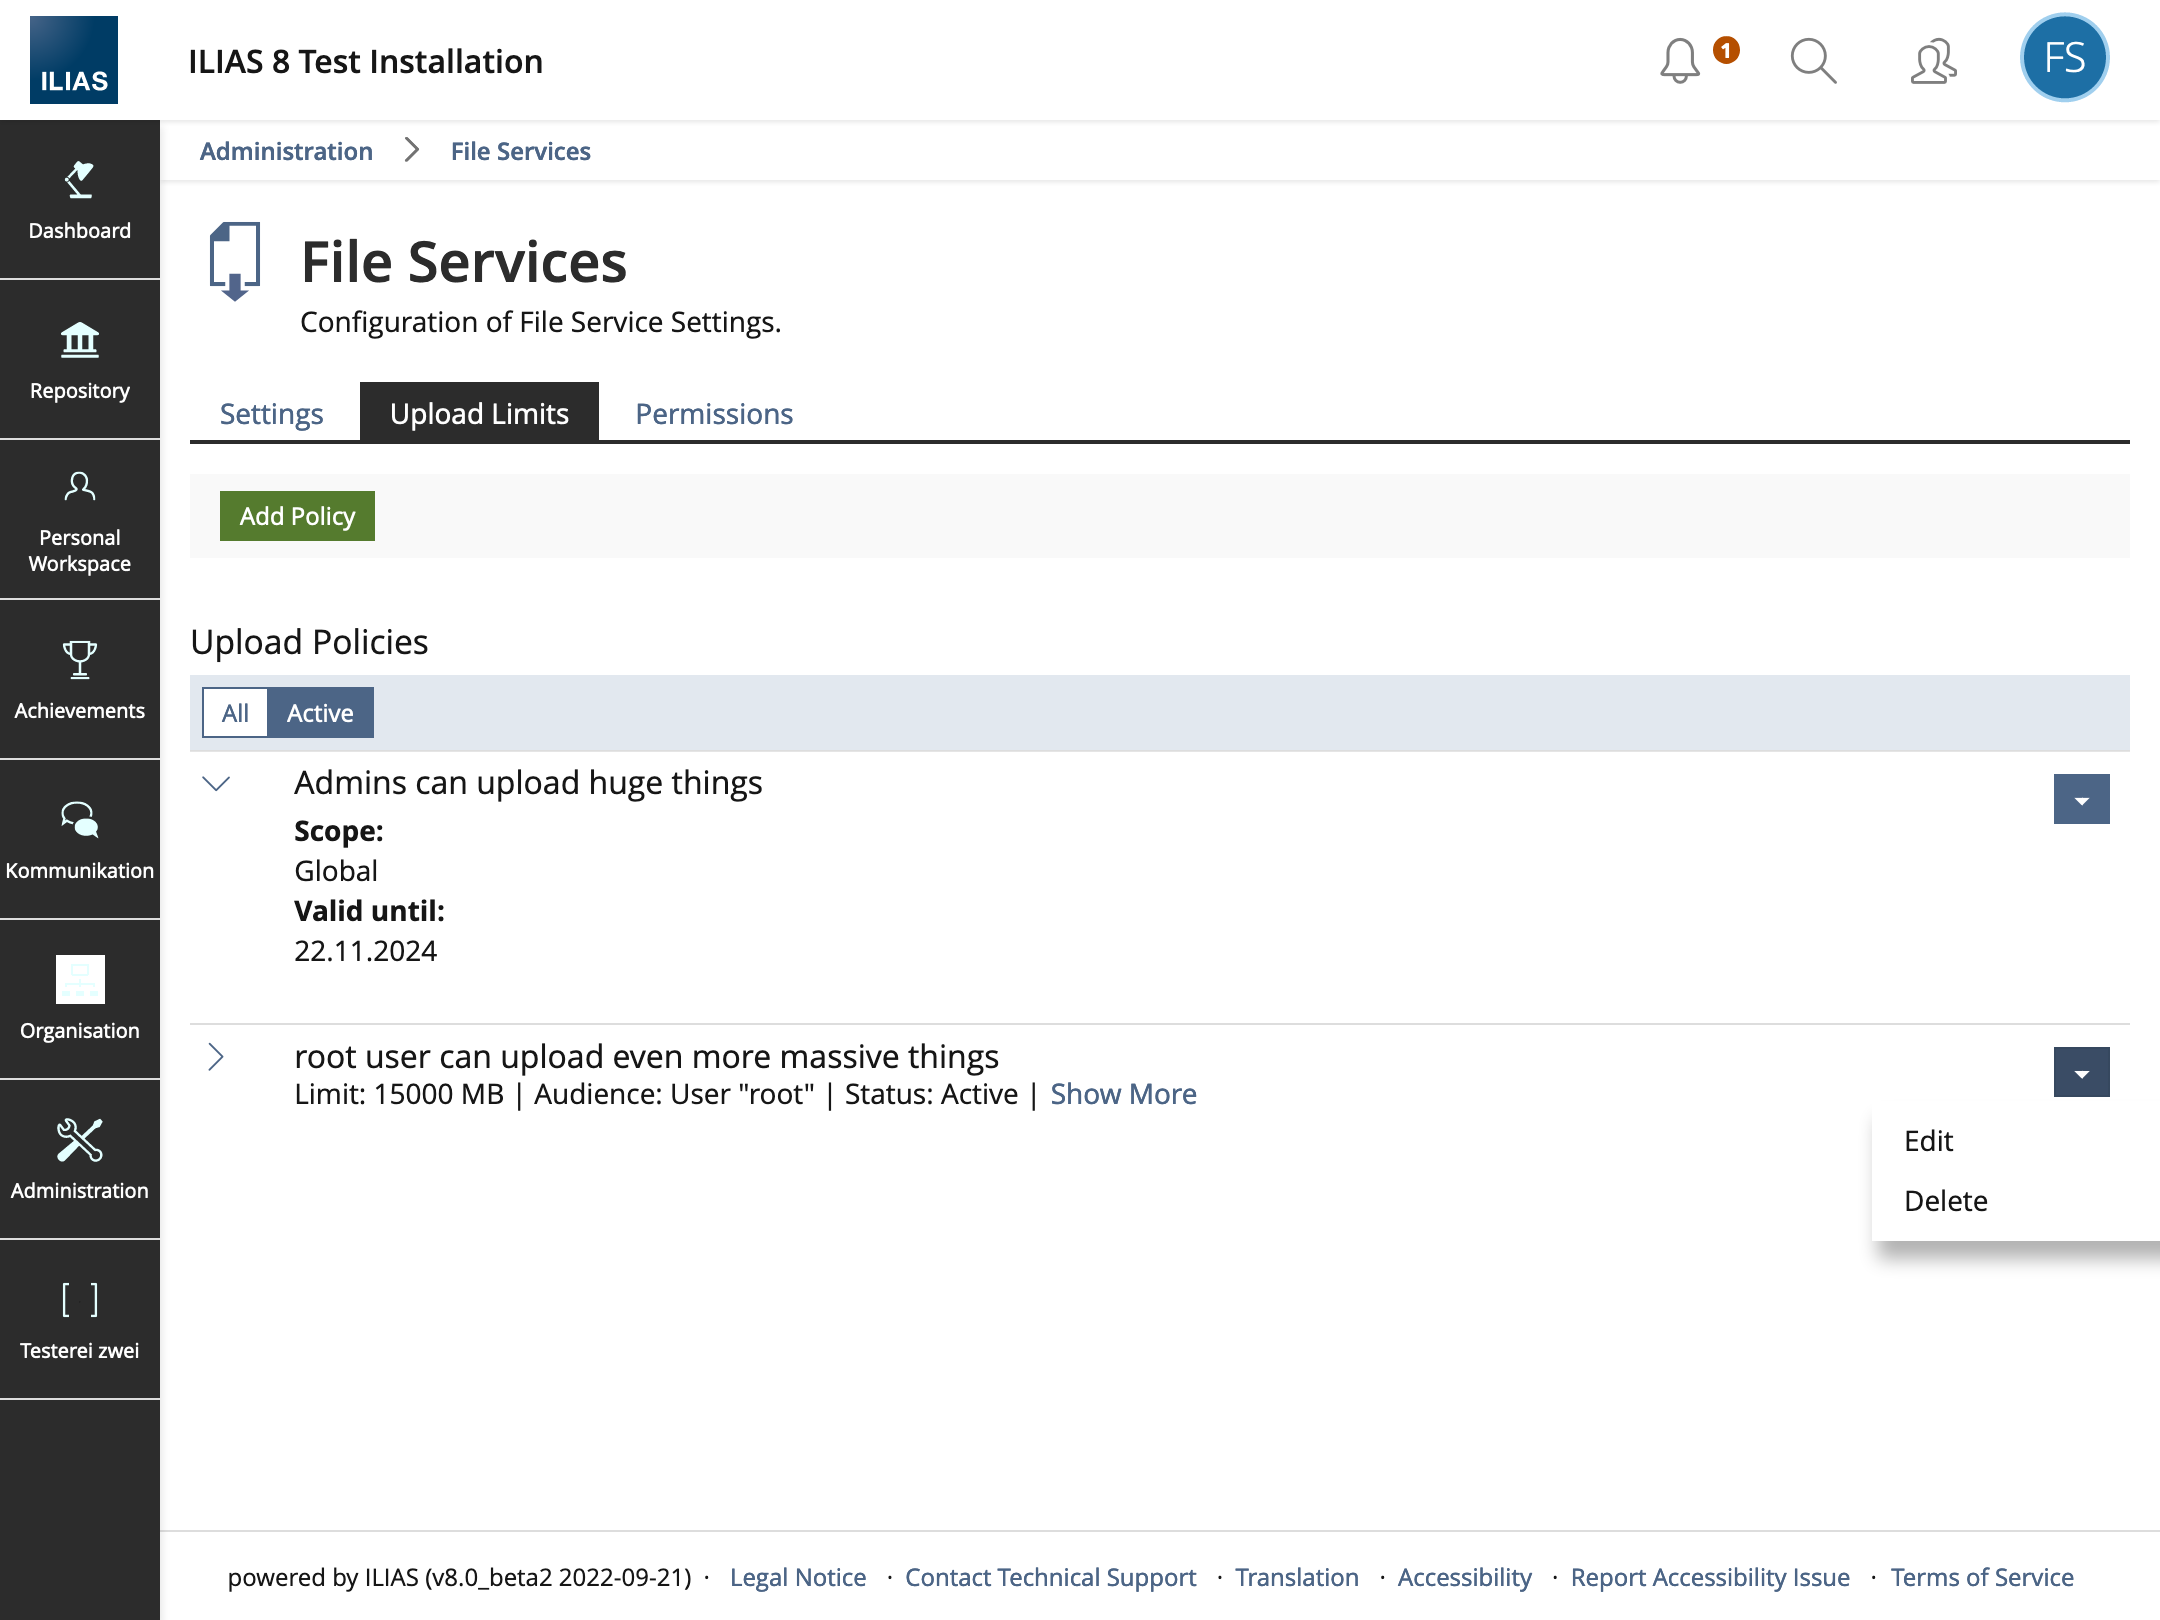This screenshot has width=2160, height=1620.
Task: Click the search magnifier icon
Action: pos(1812,61)
